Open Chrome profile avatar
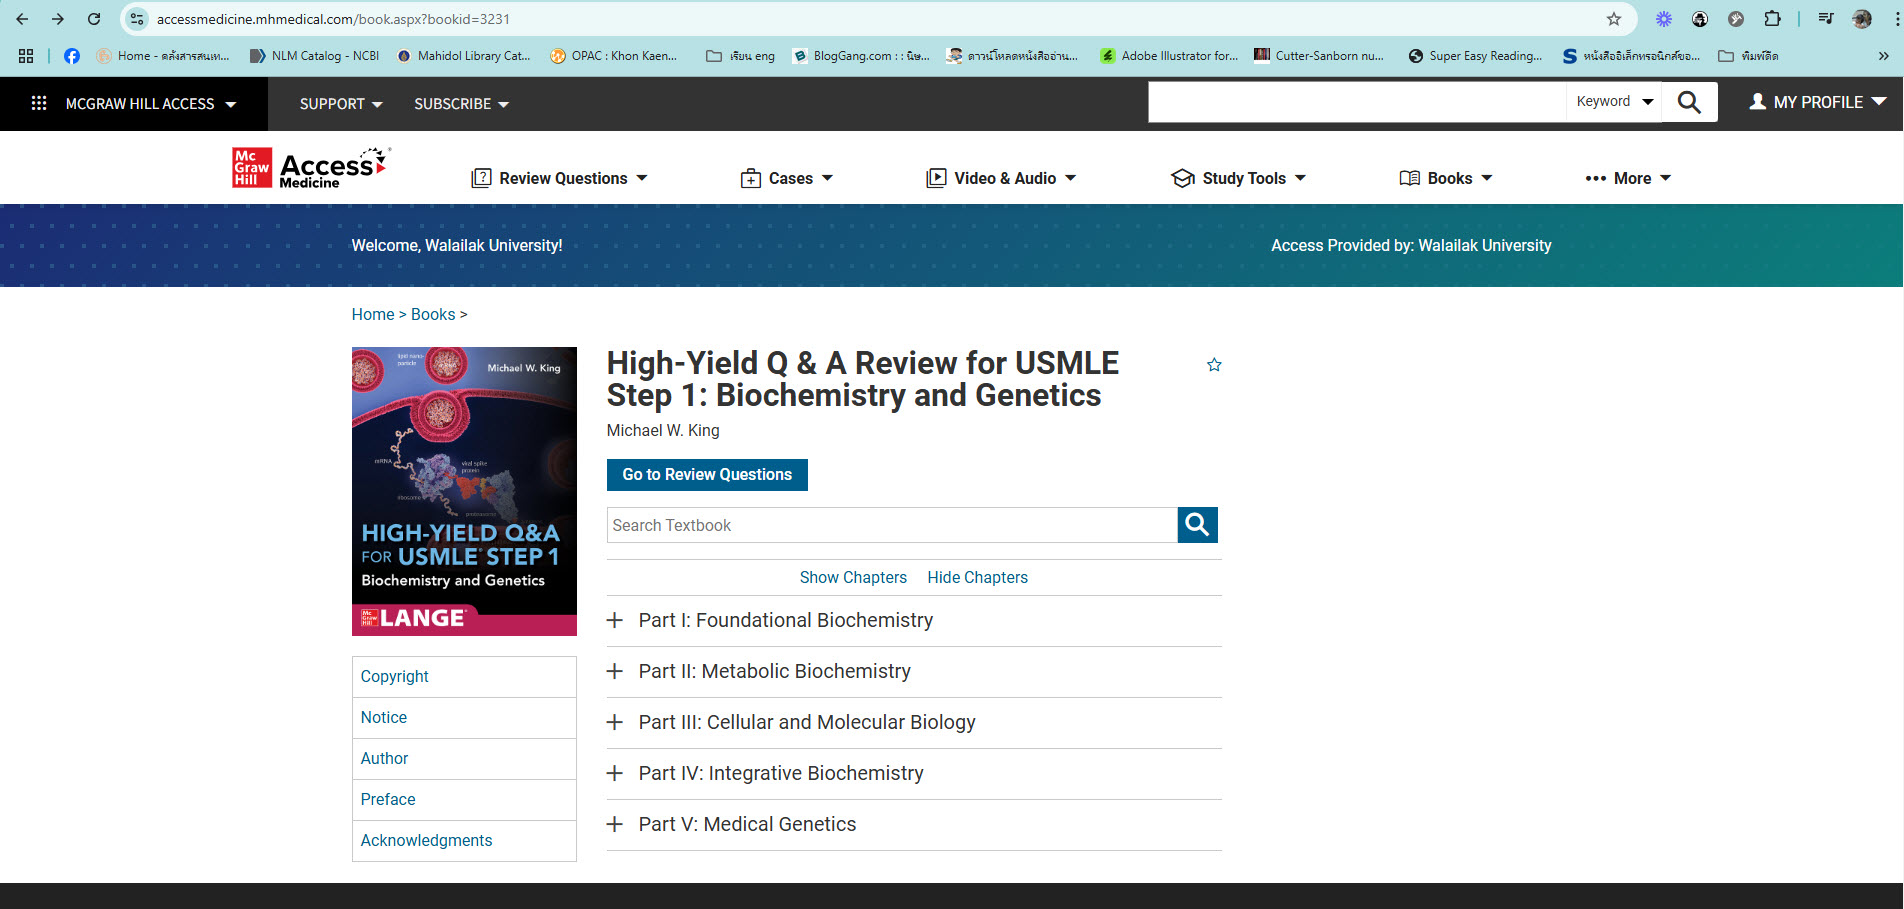 pyautogui.click(x=1862, y=19)
